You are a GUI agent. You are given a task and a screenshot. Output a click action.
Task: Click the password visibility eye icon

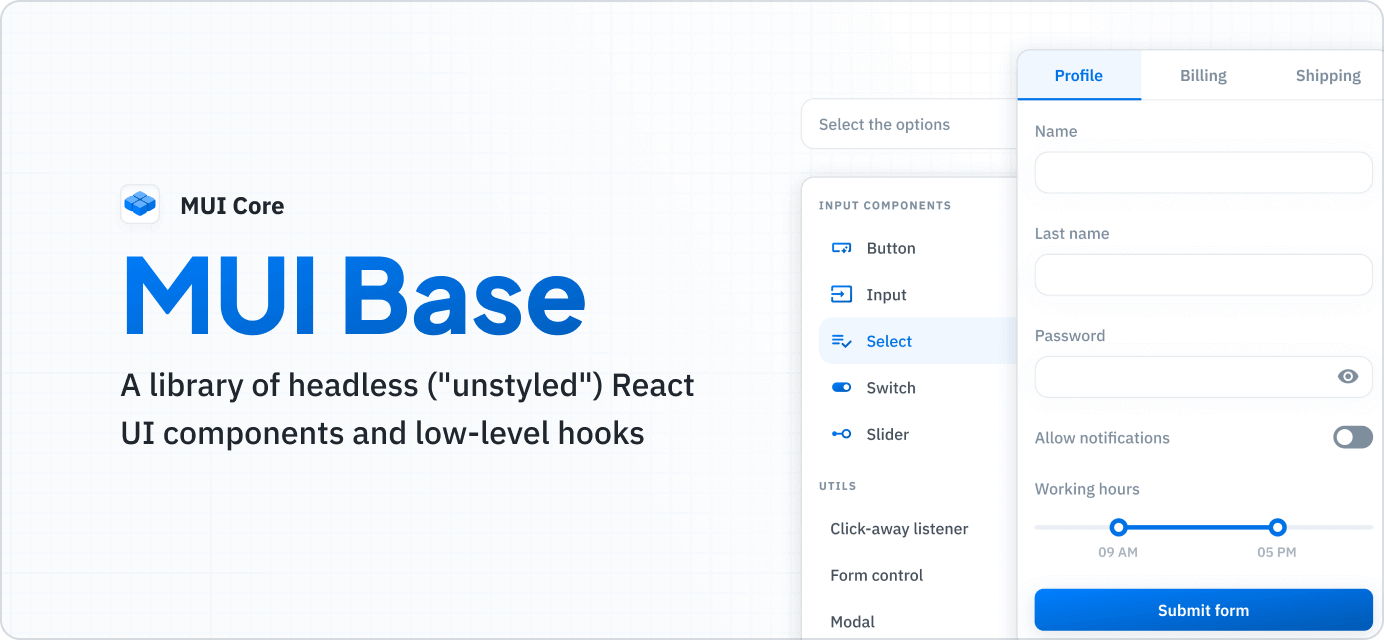[1348, 377]
